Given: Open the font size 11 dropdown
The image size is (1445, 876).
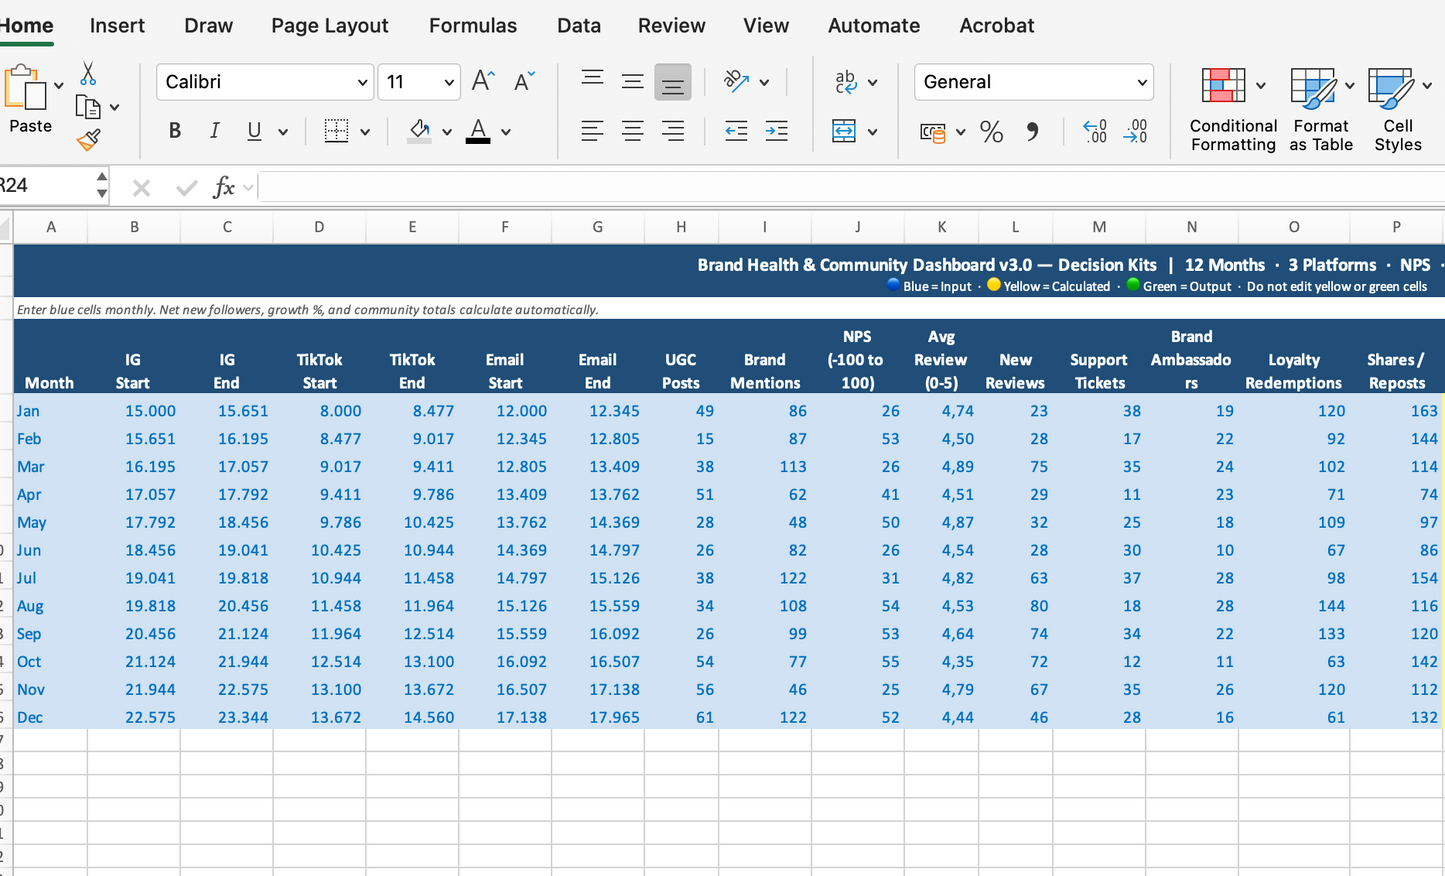Looking at the screenshot, I should tap(449, 83).
